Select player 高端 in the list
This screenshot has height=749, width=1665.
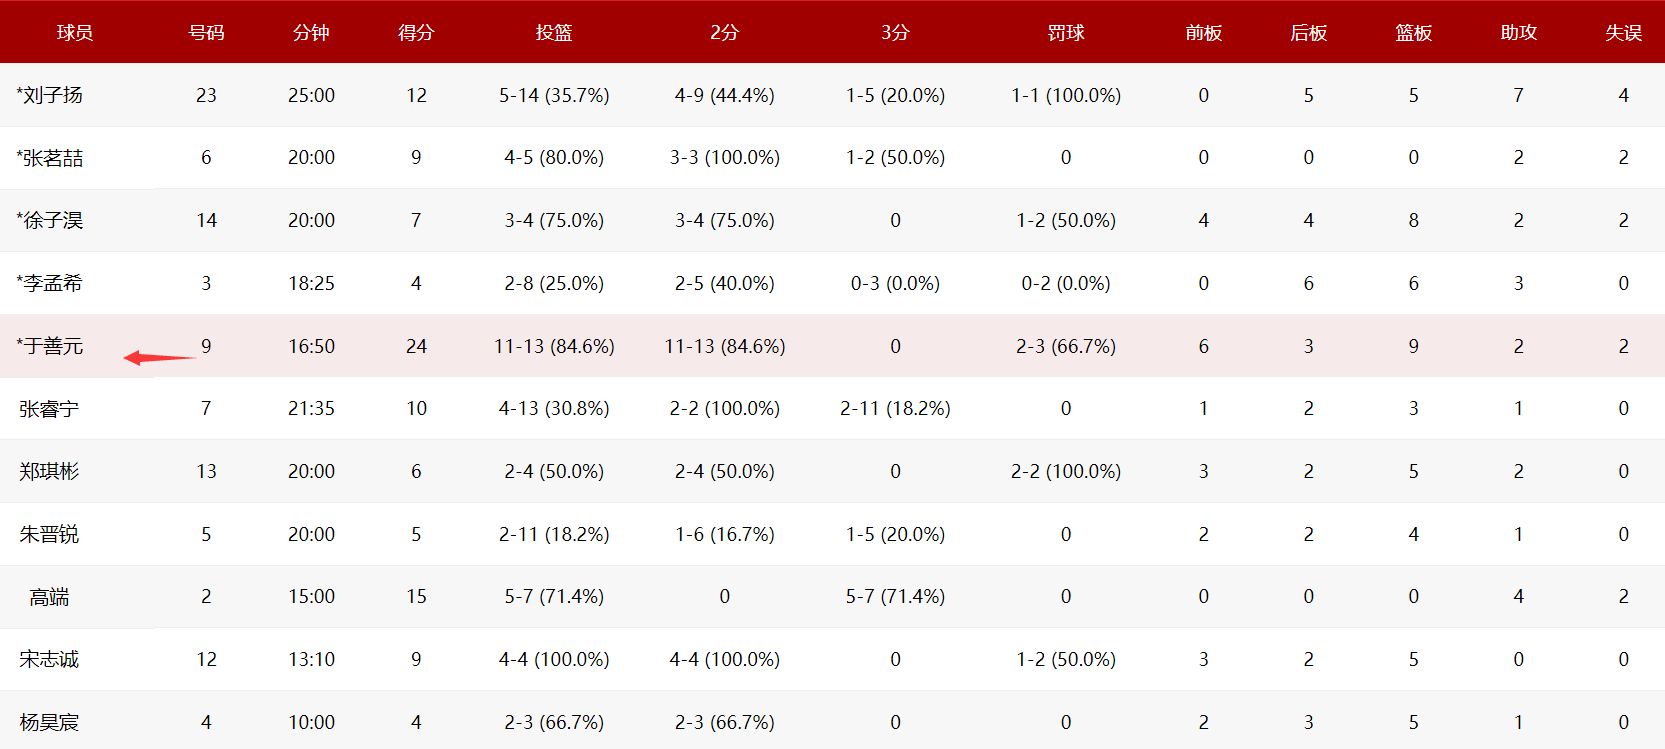pos(49,597)
